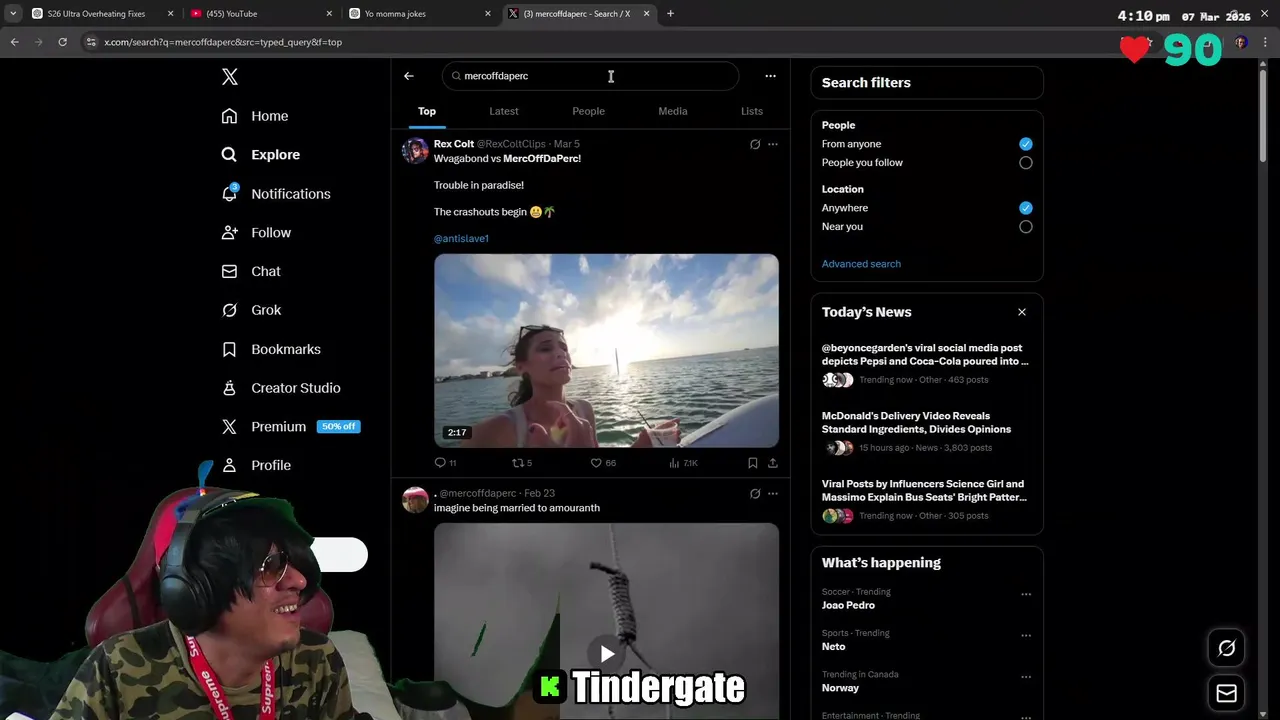Switch to (455) YouTube browser tab
The width and height of the screenshot is (1280, 720).
[x=260, y=14]
